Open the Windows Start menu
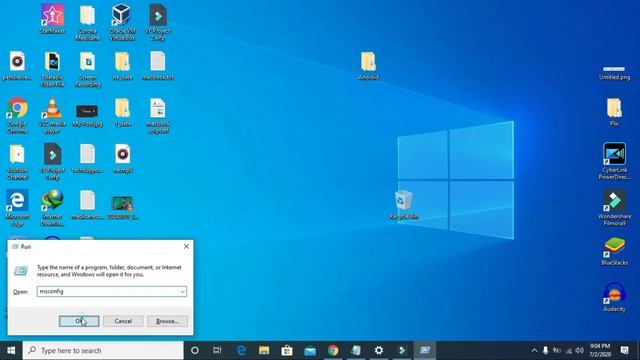Viewport: 640px width, 360px height. pyautogui.click(x=11, y=350)
